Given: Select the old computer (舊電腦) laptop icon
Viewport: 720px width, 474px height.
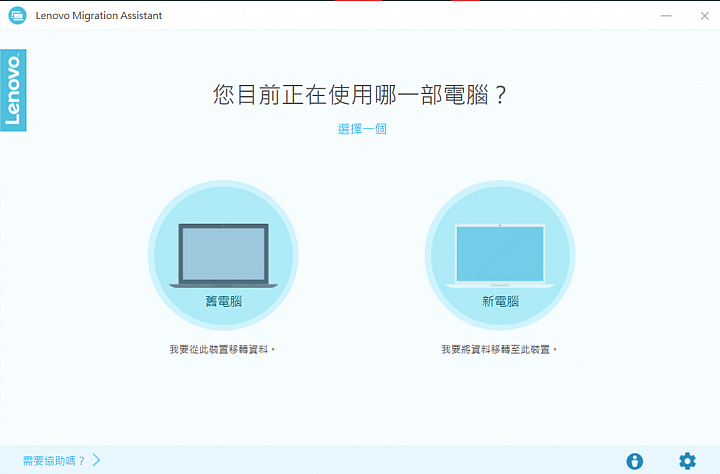Looking at the screenshot, I should [223, 255].
